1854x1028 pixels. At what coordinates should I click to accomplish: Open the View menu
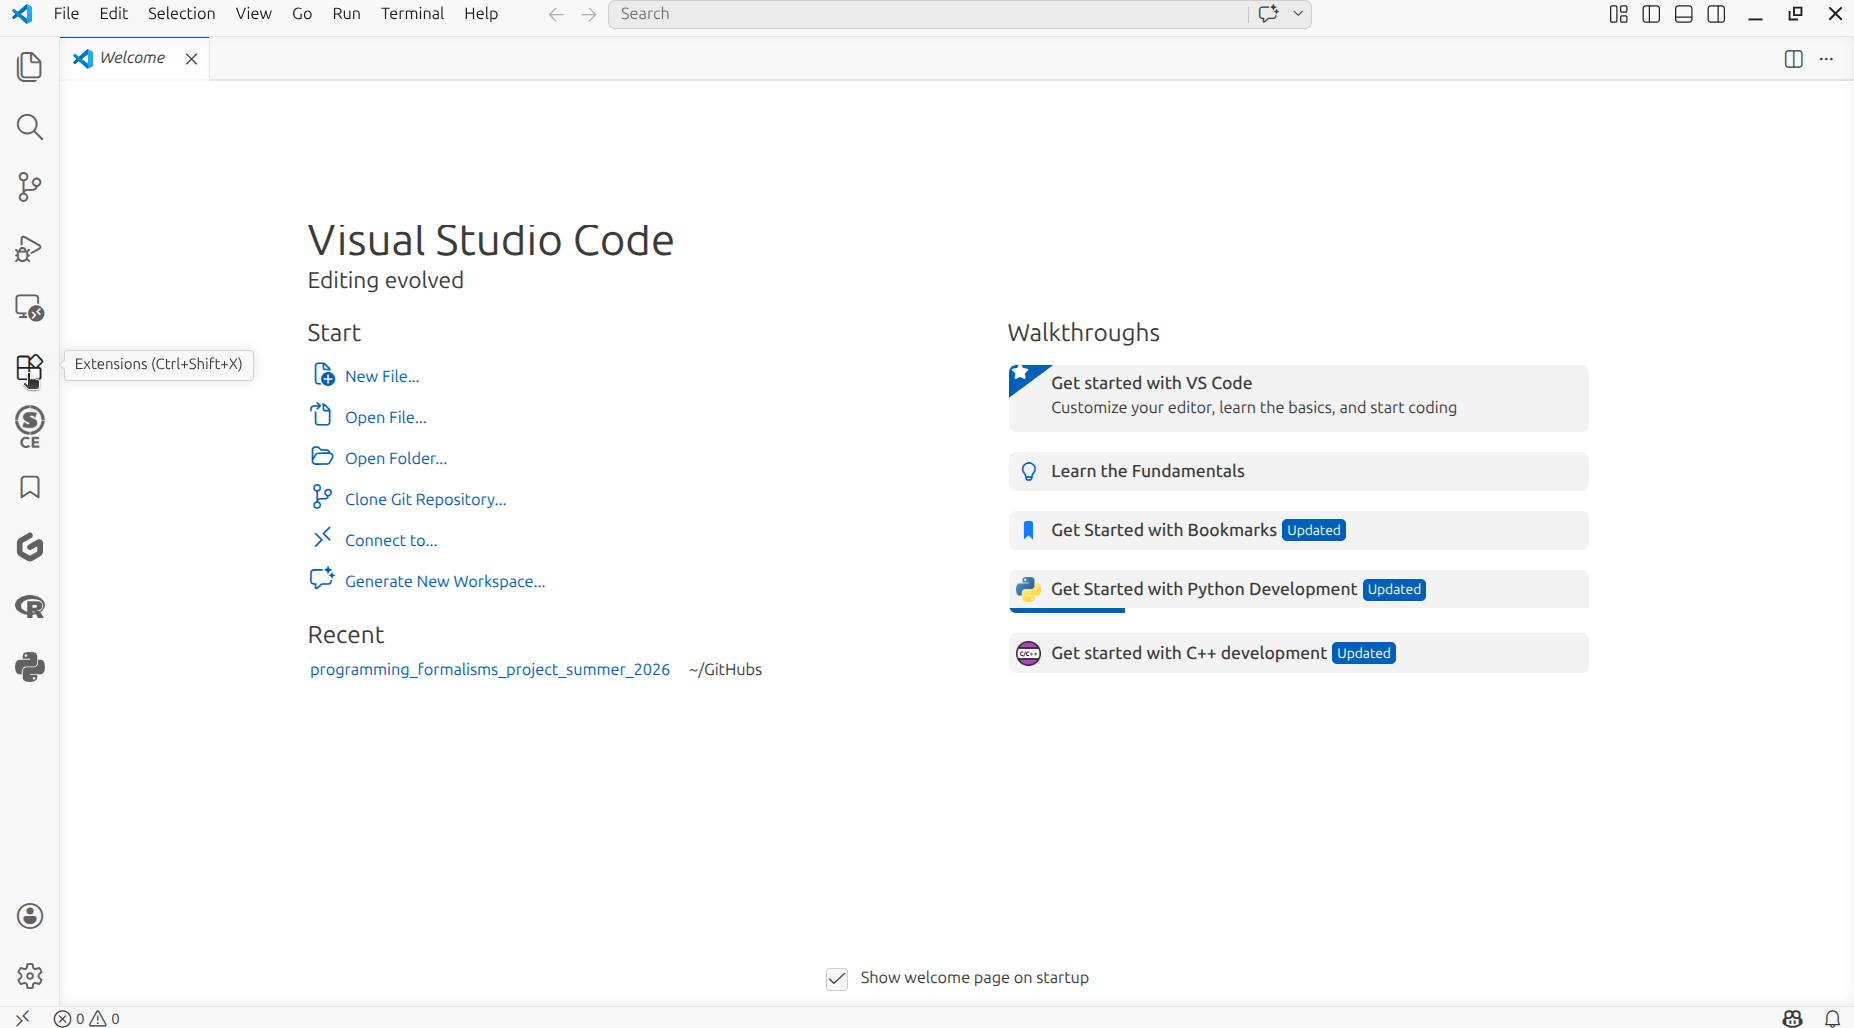coord(254,14)
